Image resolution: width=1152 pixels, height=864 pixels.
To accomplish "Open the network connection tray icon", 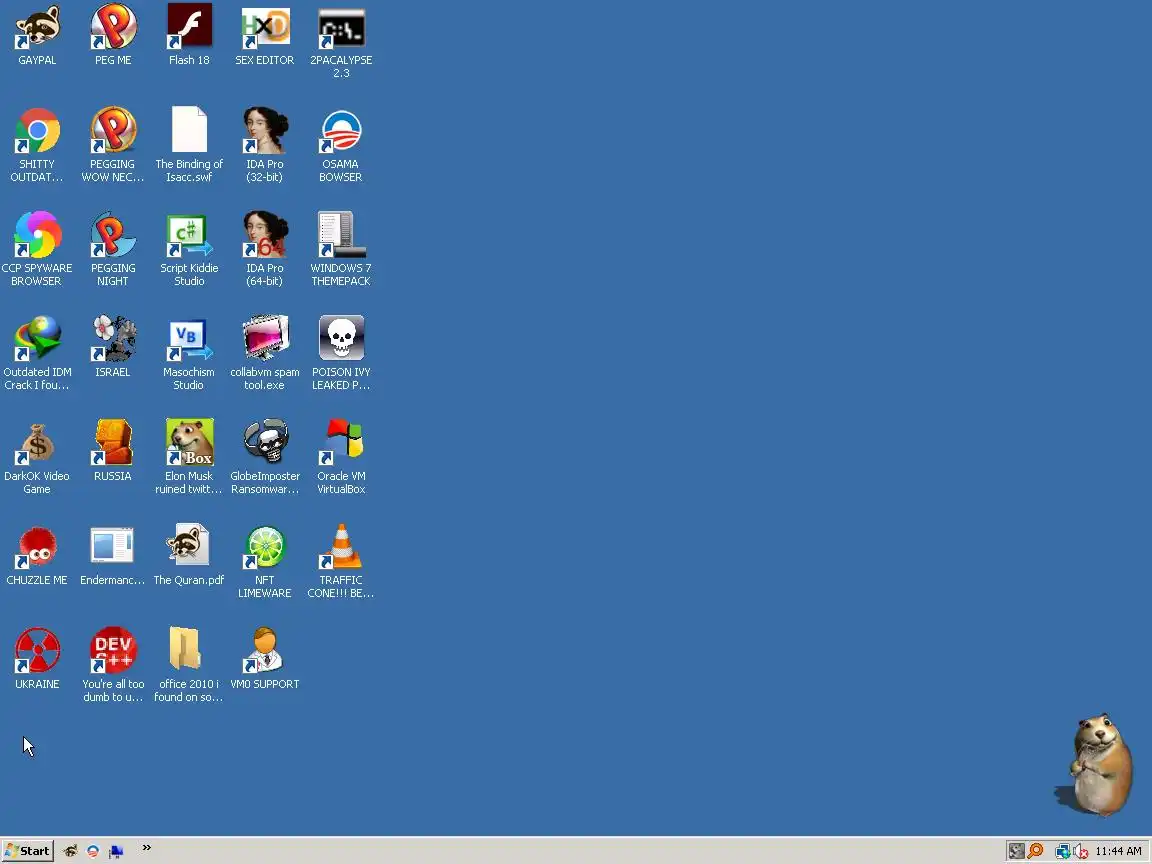I will pyautogui.click(x=1062, y=852).
